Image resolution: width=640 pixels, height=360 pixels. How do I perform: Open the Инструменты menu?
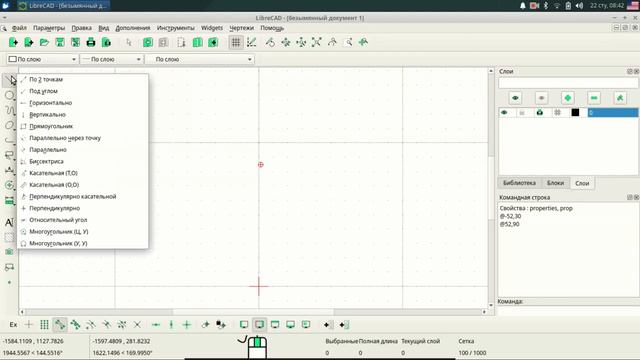point(176,28)
